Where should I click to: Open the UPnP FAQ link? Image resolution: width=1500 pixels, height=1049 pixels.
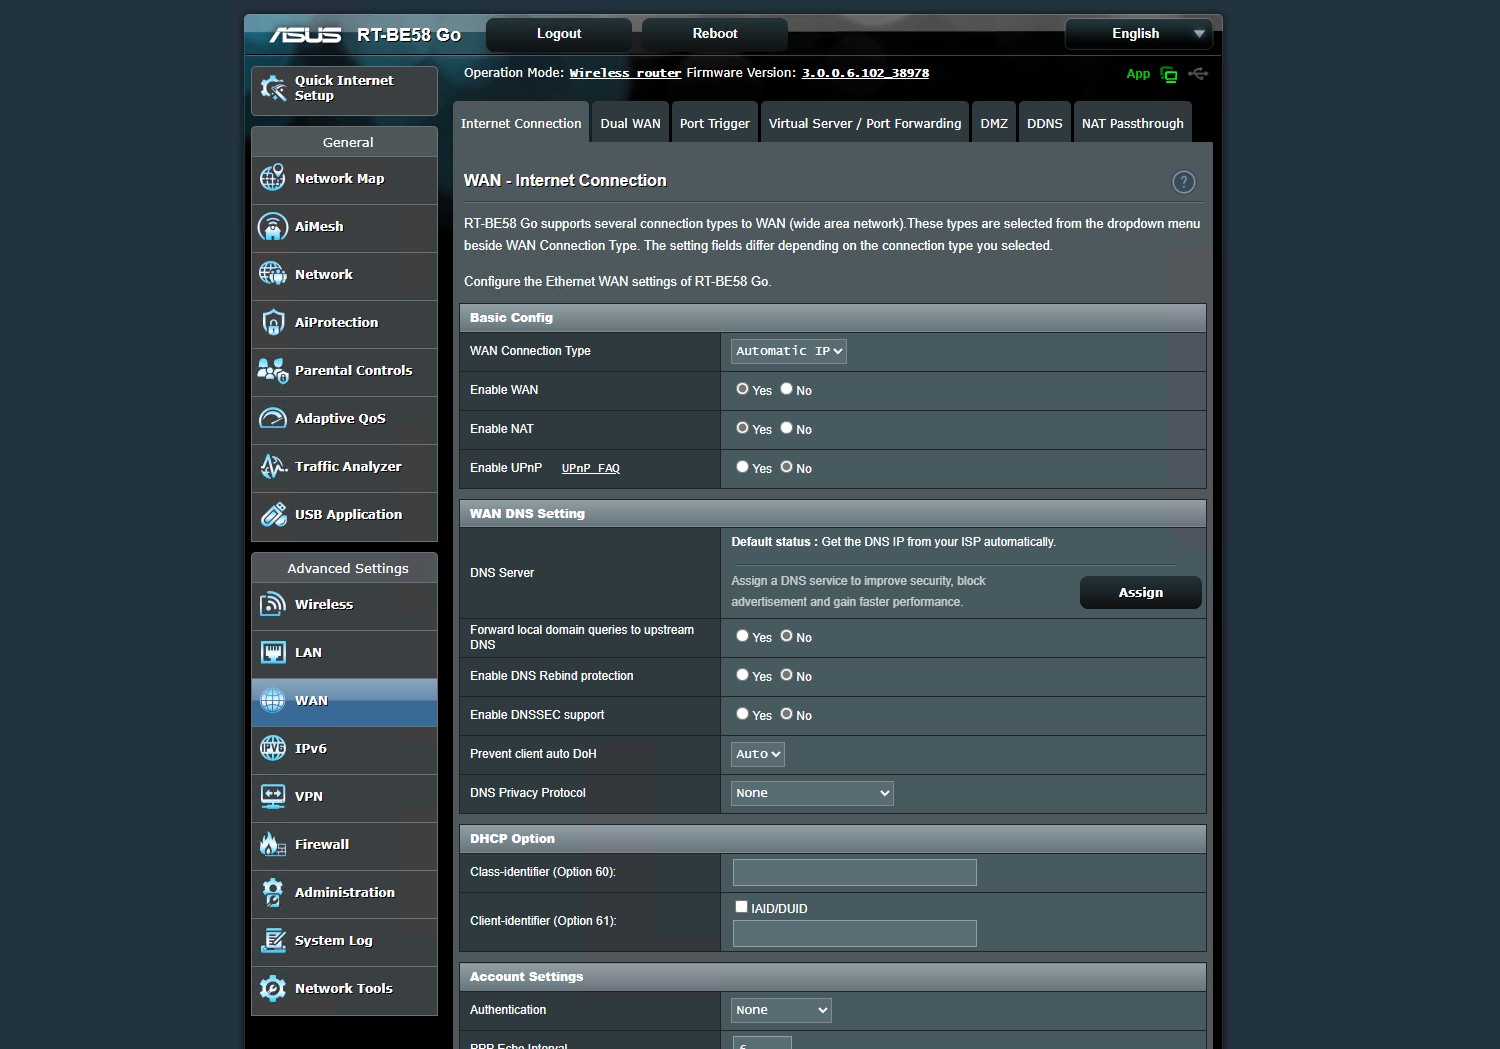tap(590, 468)
